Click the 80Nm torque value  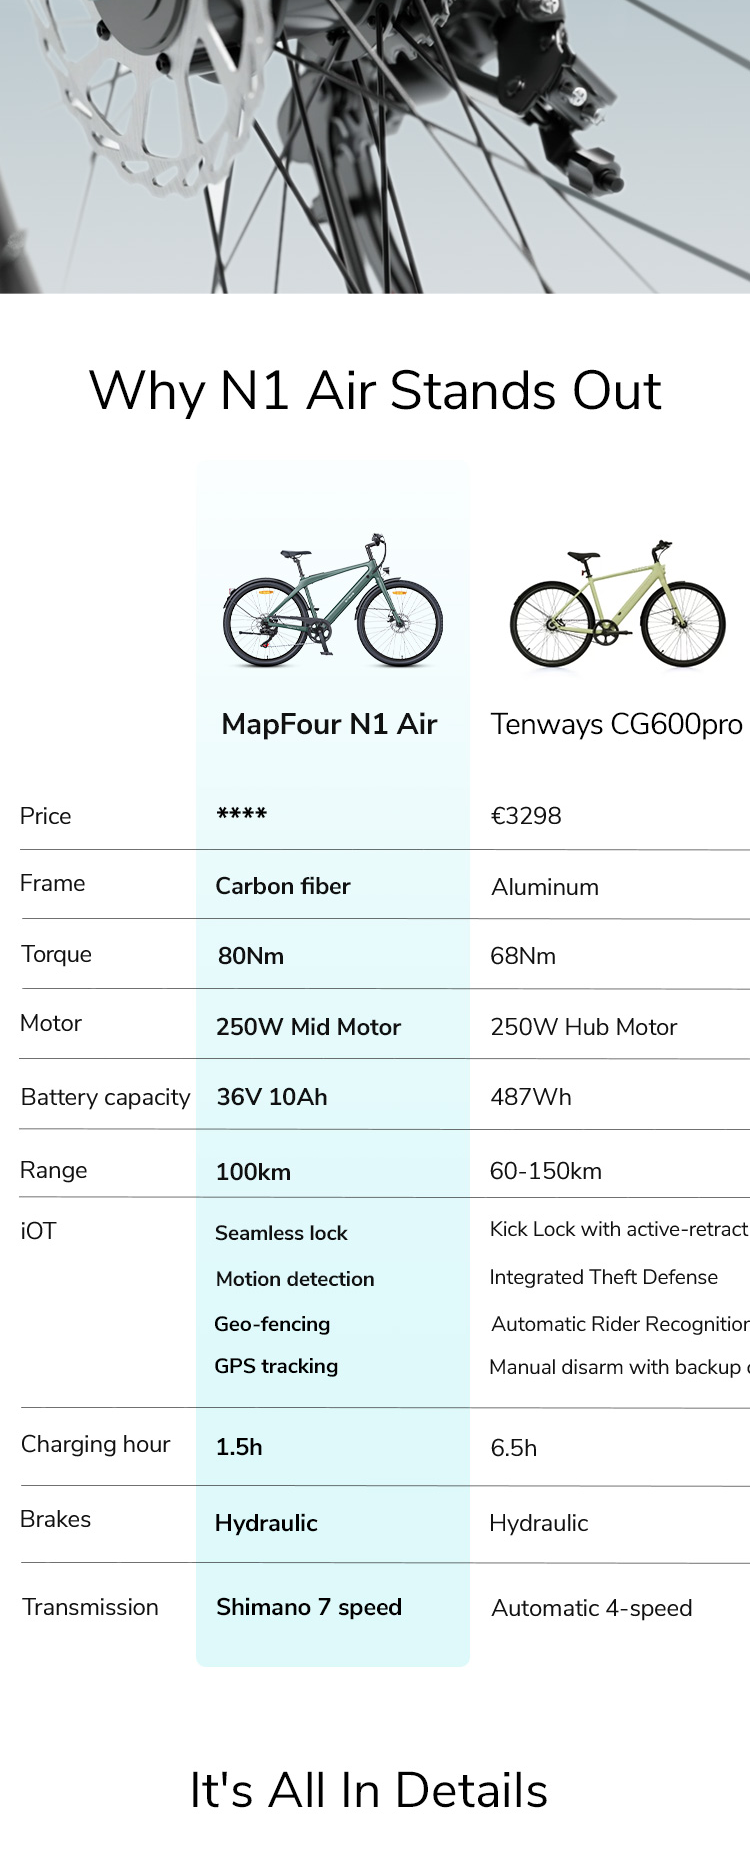[x=251, y=956]
